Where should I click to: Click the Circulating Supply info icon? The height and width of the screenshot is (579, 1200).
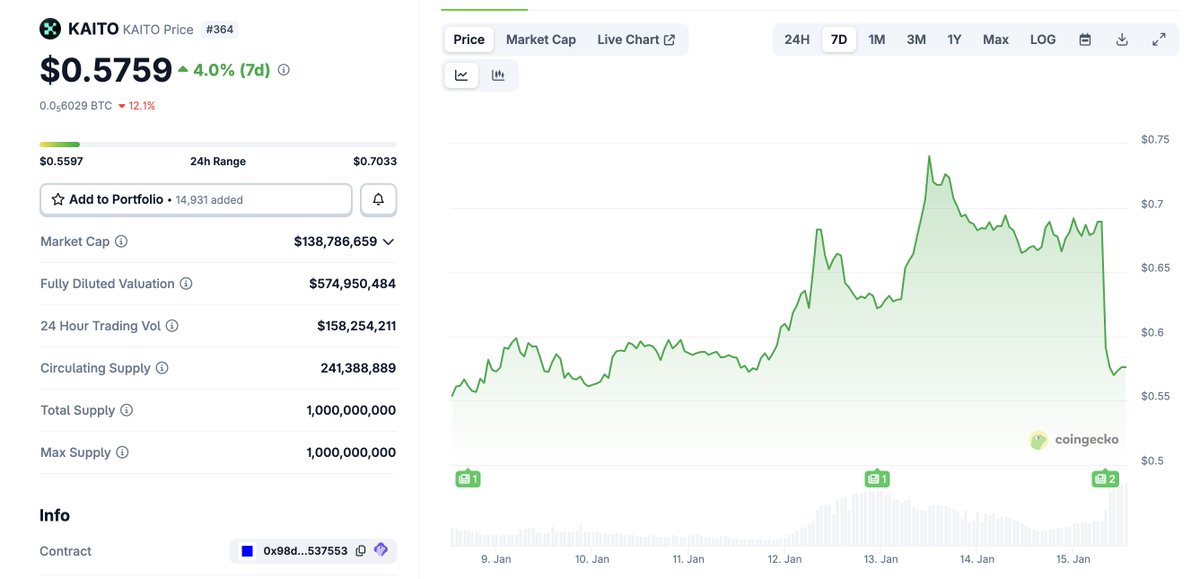pos(162,368)
